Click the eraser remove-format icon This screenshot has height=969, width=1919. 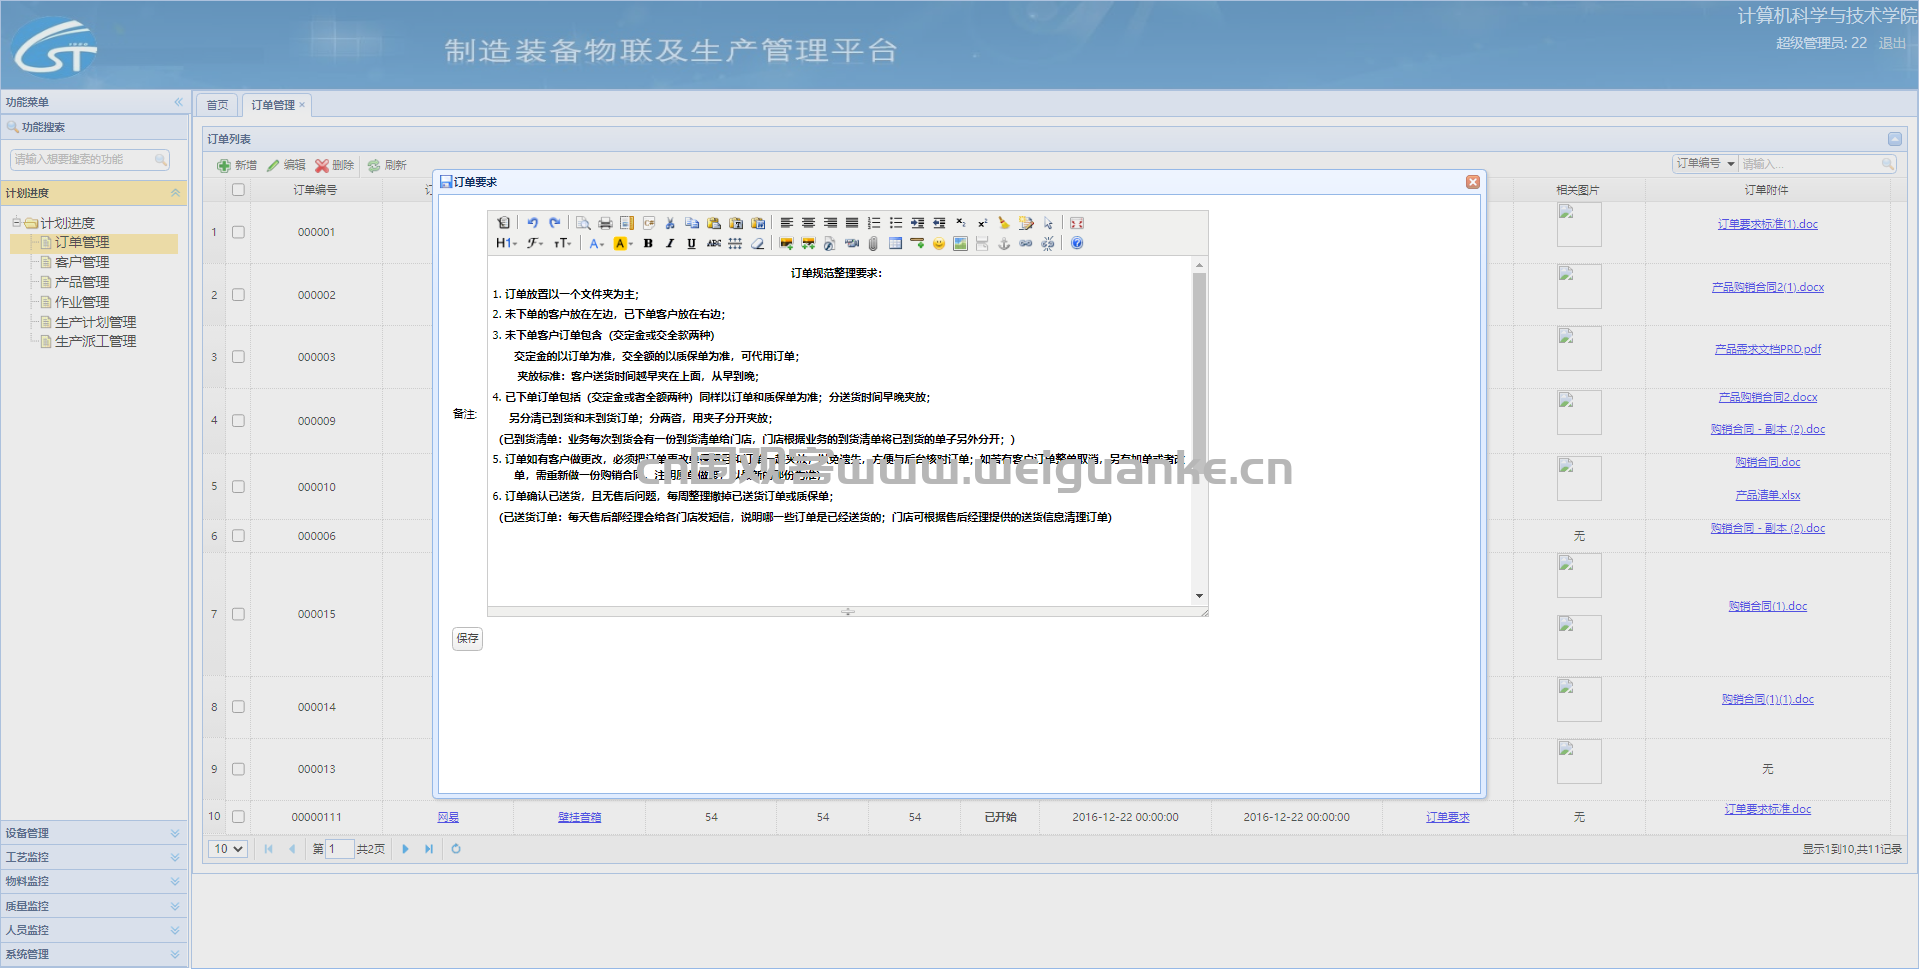(757, 243)
